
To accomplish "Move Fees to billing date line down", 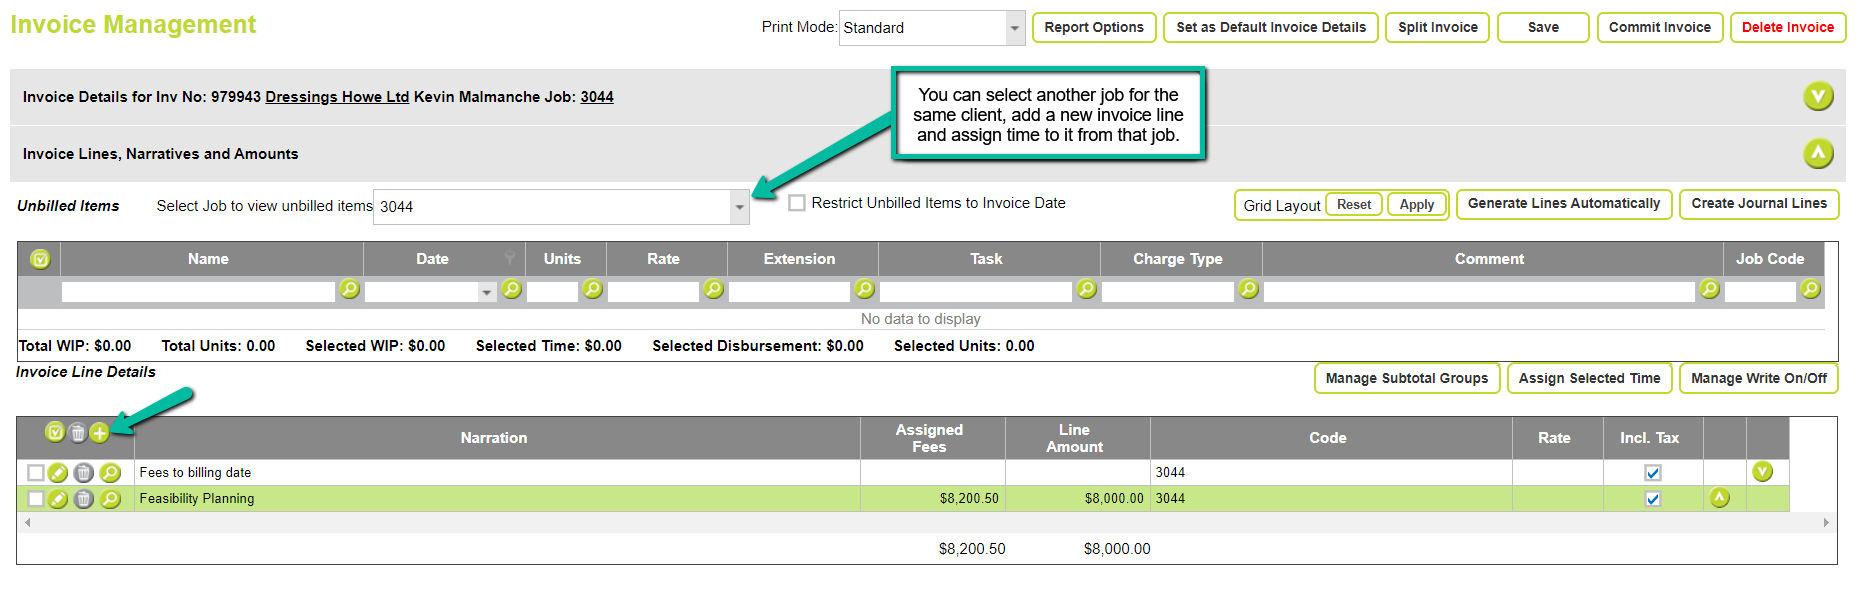I will (x=1762, y=471).
